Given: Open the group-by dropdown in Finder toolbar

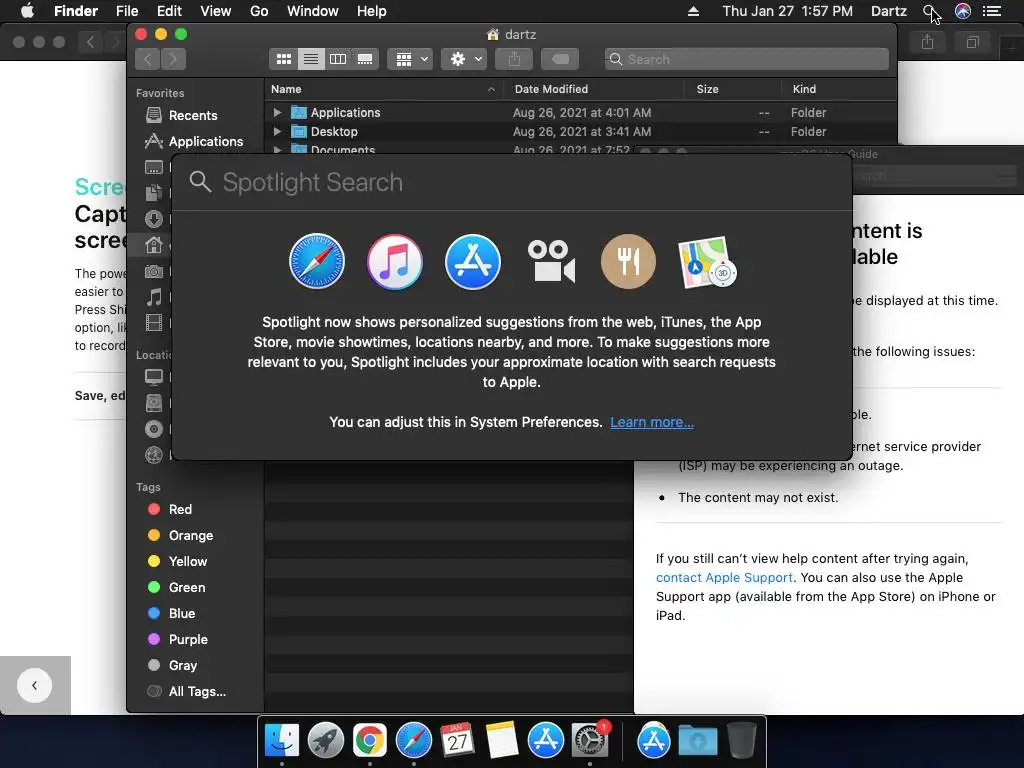Looking at the screenshot, I should tap(410, 59).
